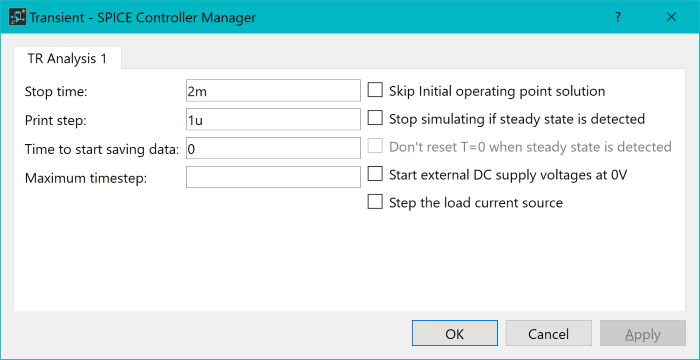Select the TR Analysis 1 tab
This screenshot has width=700, height=360.
[x=67, y=59]
